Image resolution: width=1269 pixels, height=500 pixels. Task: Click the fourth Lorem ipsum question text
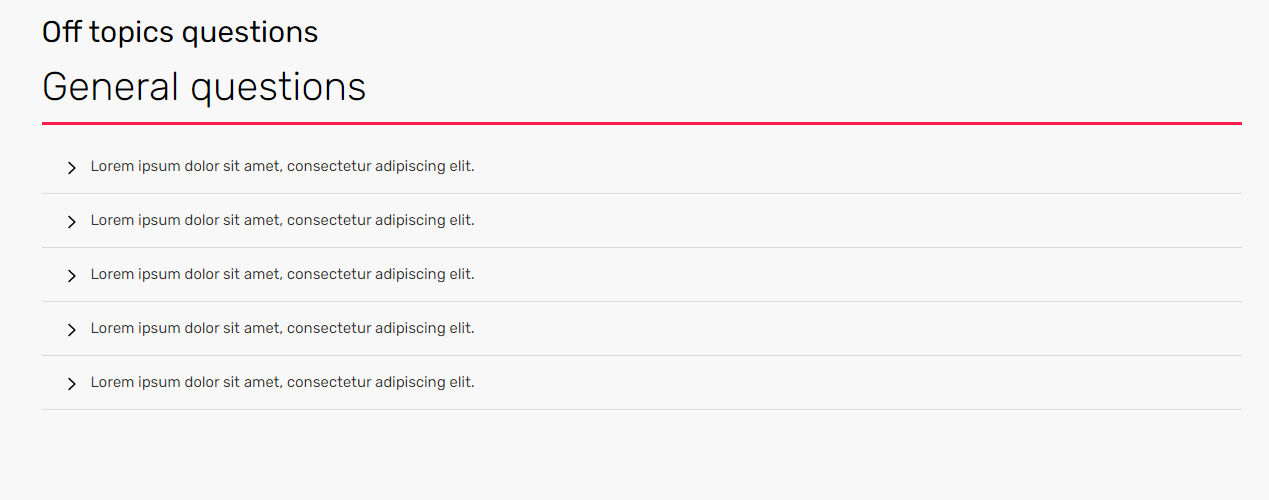coord(282,328)
